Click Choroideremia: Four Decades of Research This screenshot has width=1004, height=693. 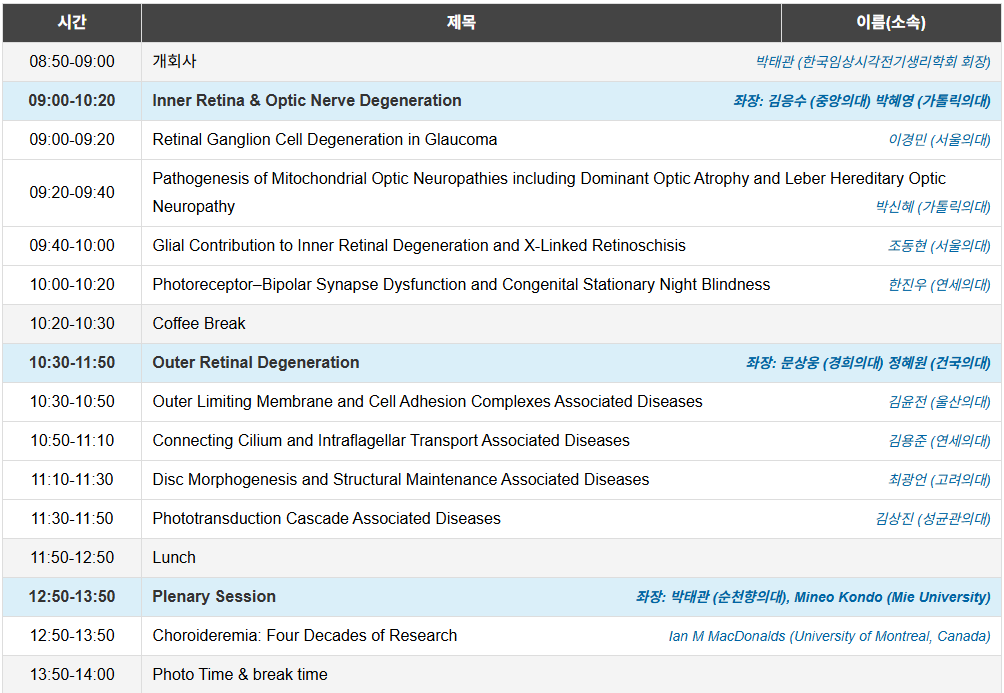click(304, 635)
